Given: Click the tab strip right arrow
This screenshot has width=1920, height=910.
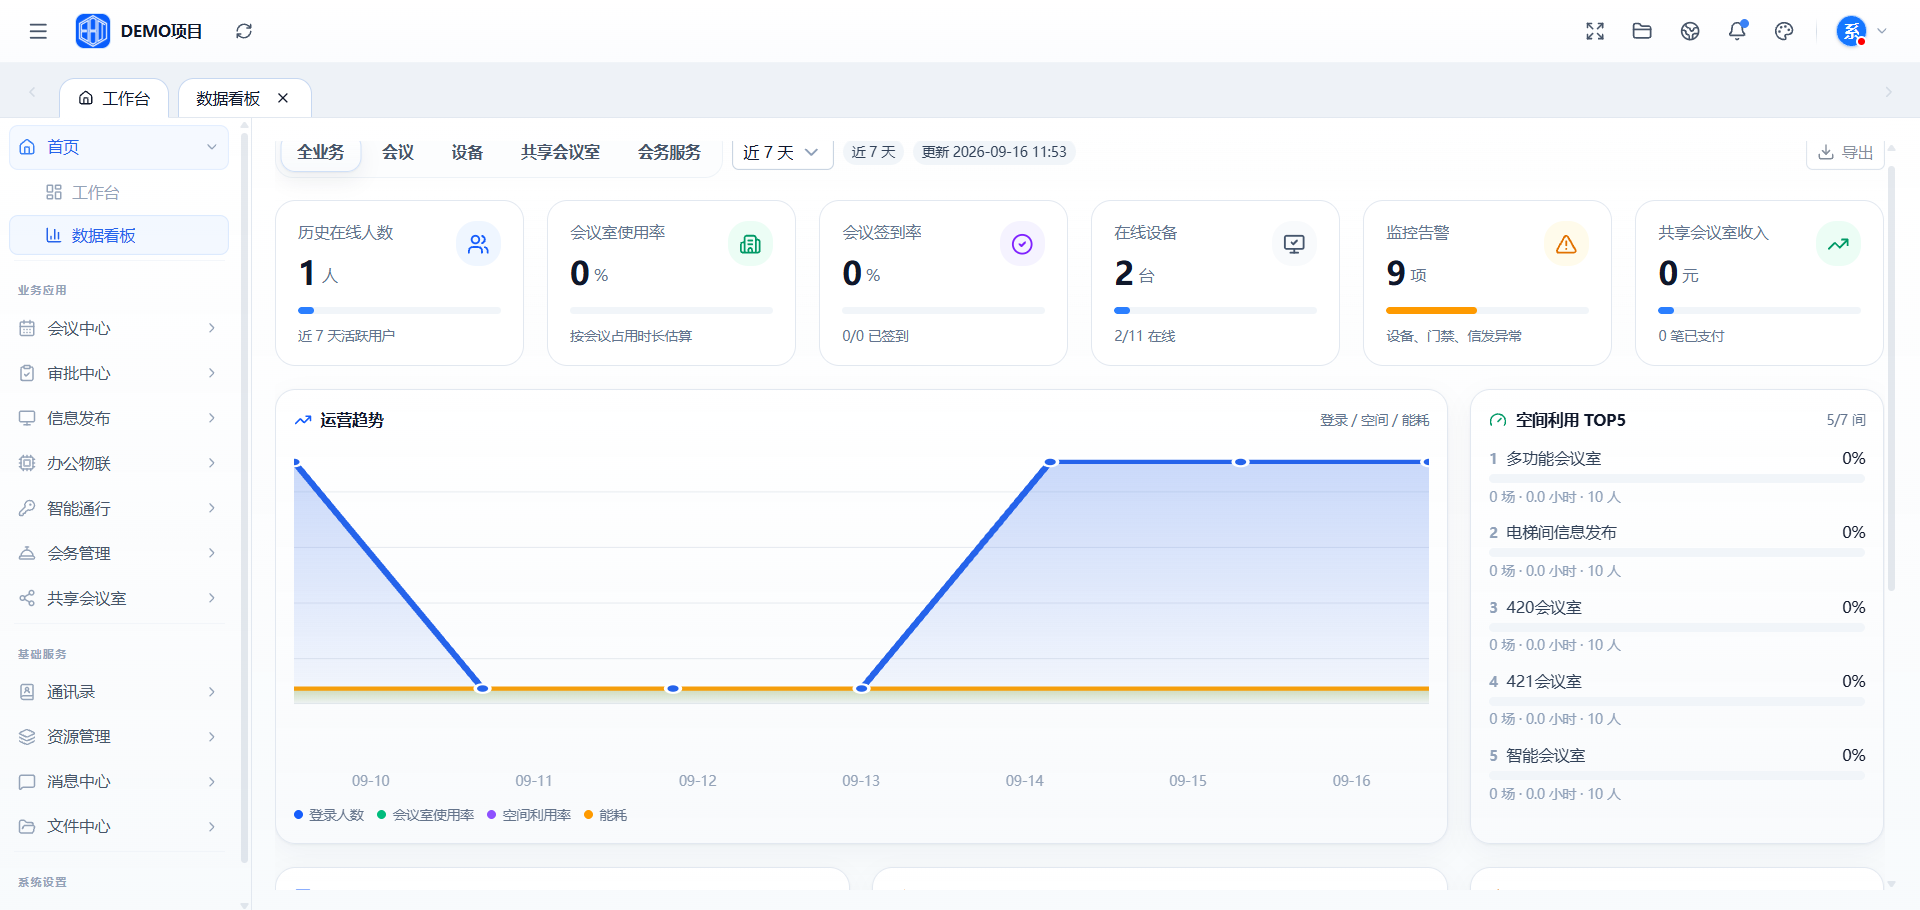Looking at the screenshot, I should pyautogui.click(x=1888, y=92).
